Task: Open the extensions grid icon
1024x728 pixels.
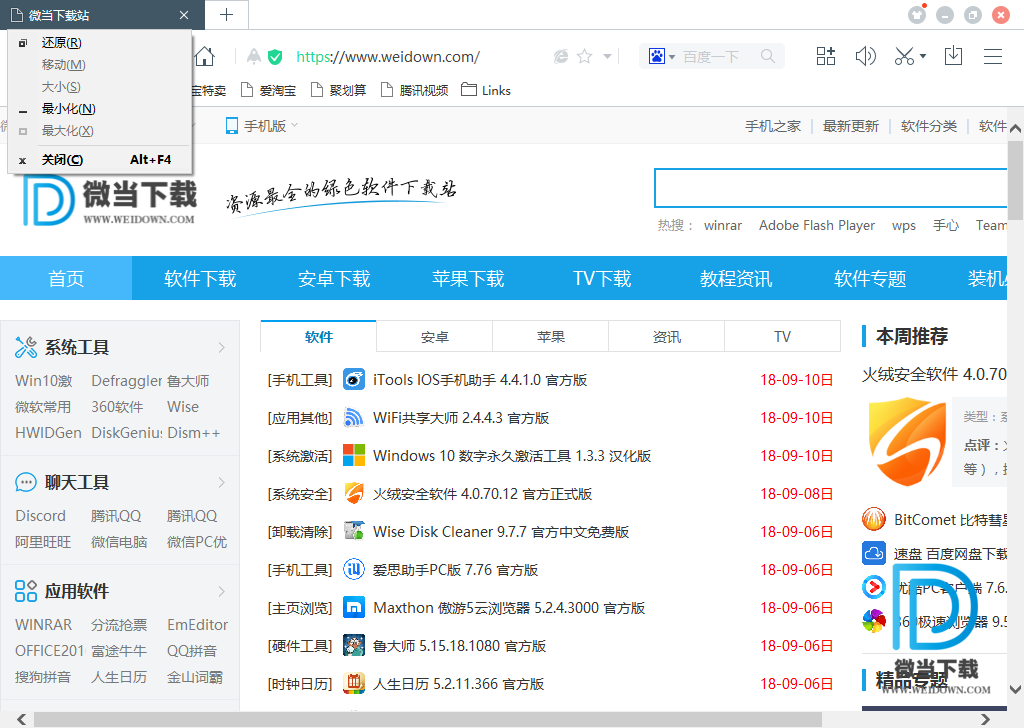Action: [826, 56]
